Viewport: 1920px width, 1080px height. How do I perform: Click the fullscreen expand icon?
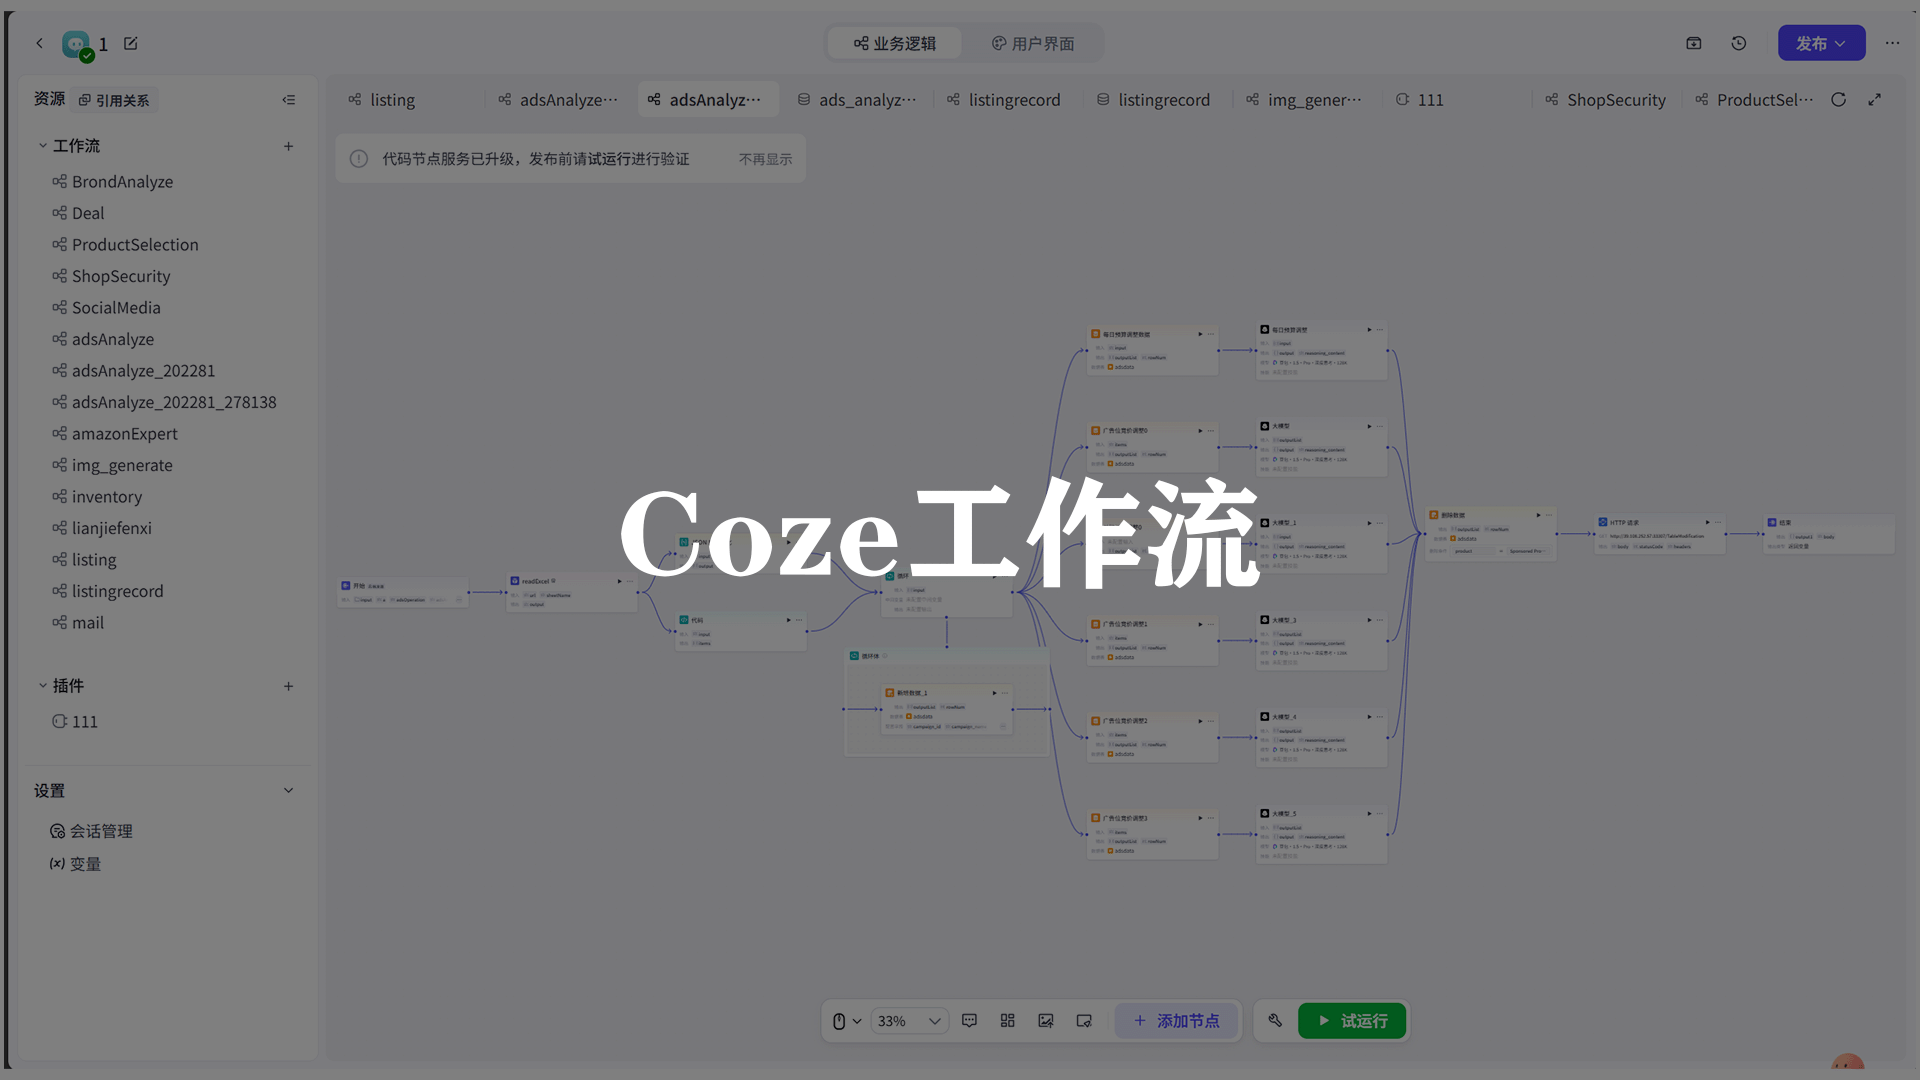(1875, 100)
